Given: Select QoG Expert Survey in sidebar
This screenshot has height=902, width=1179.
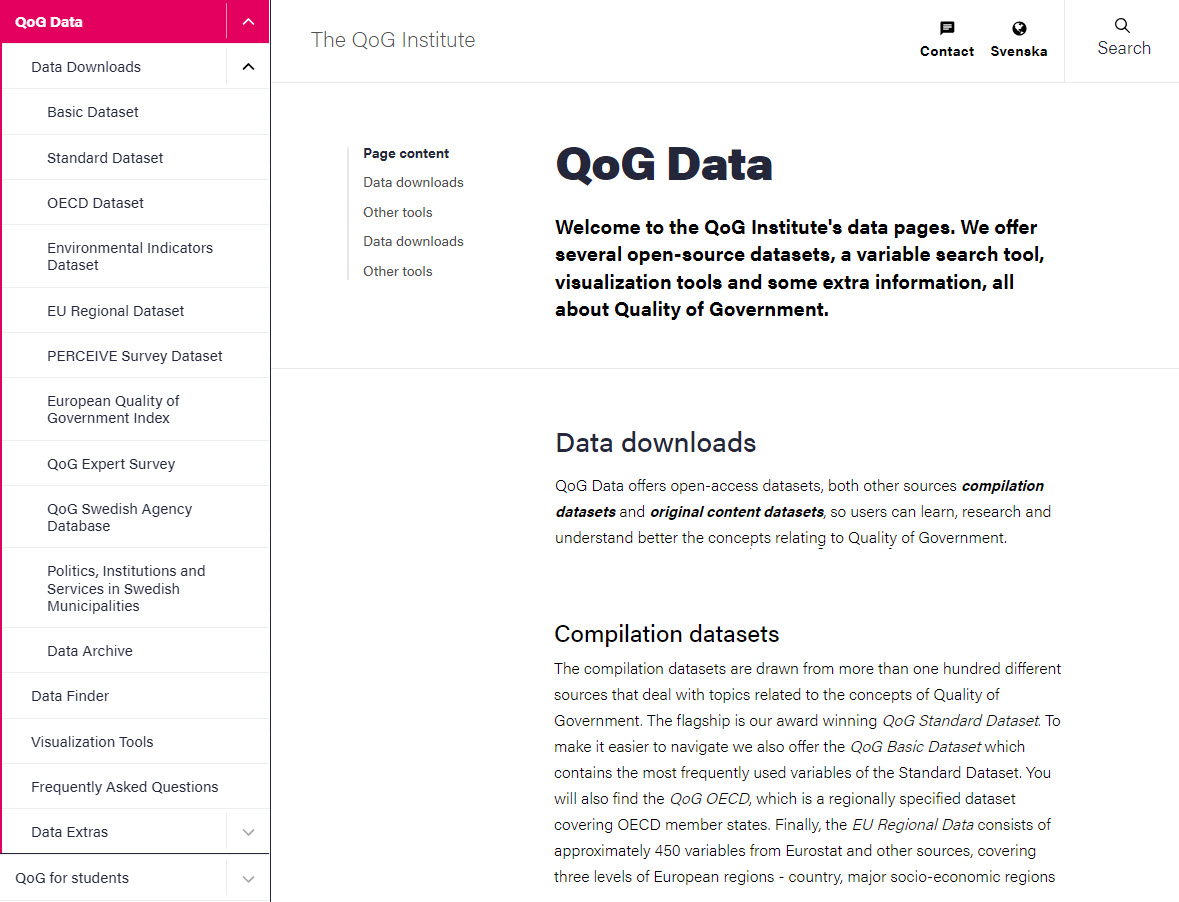Looking at the screenshot, I should coord(110,462).
